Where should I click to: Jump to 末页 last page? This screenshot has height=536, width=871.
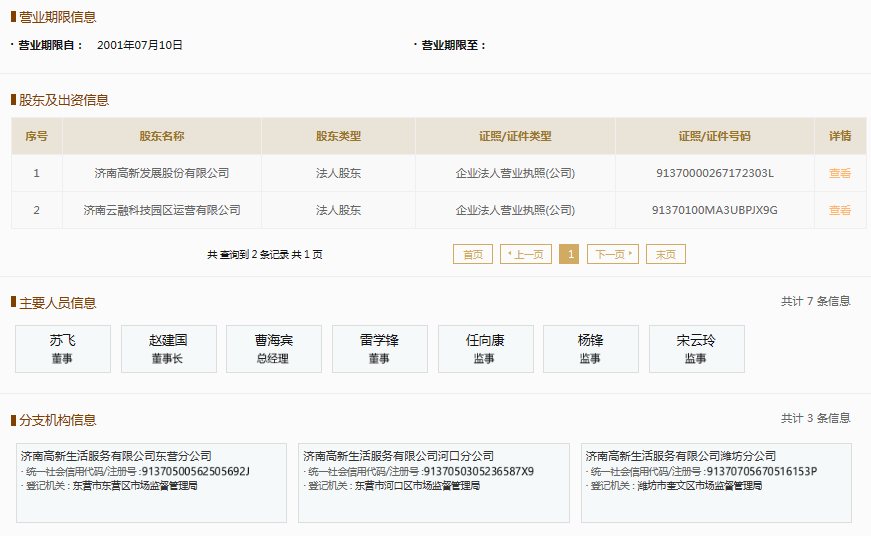click(x=665, y=254)
